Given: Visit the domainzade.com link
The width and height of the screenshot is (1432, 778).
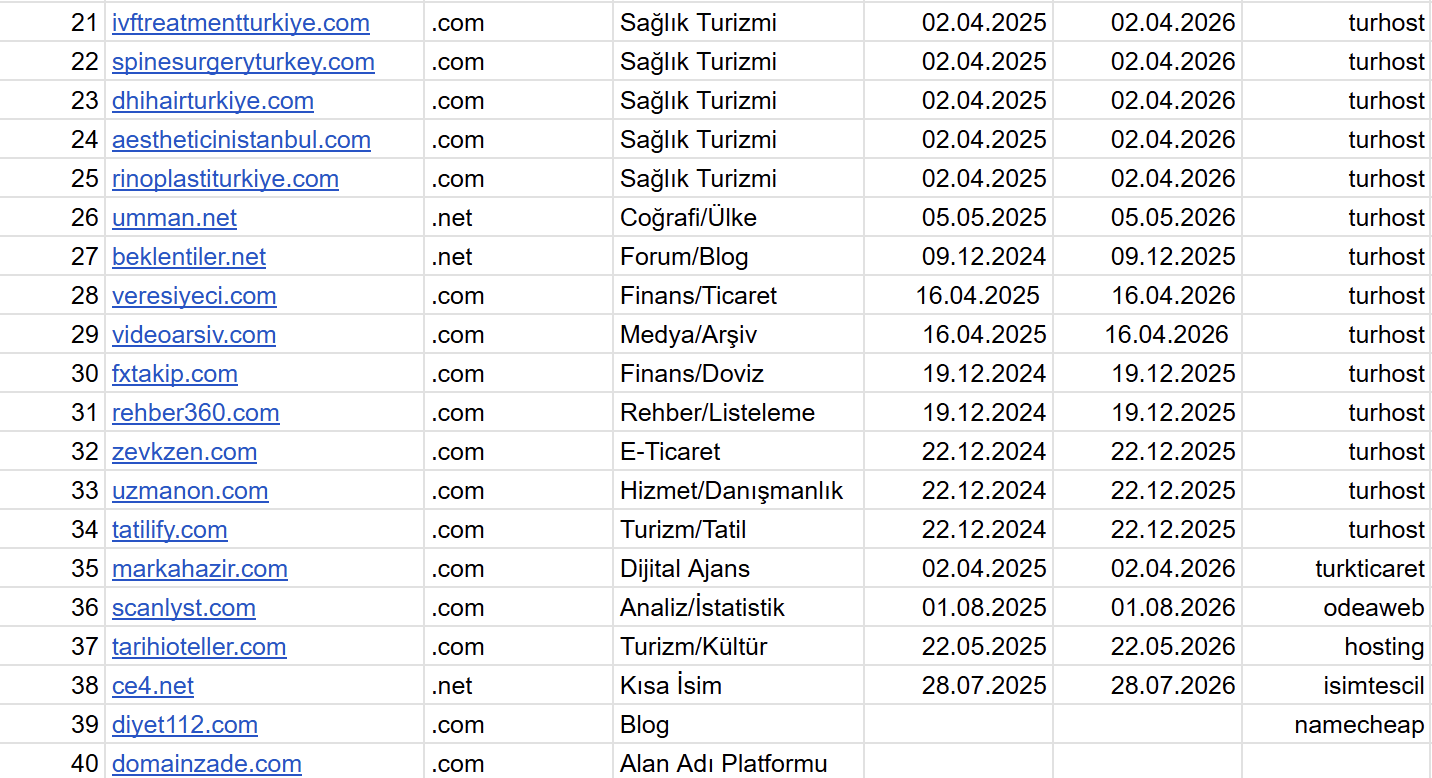Looking at the screenshot, I should coord(206,764).
